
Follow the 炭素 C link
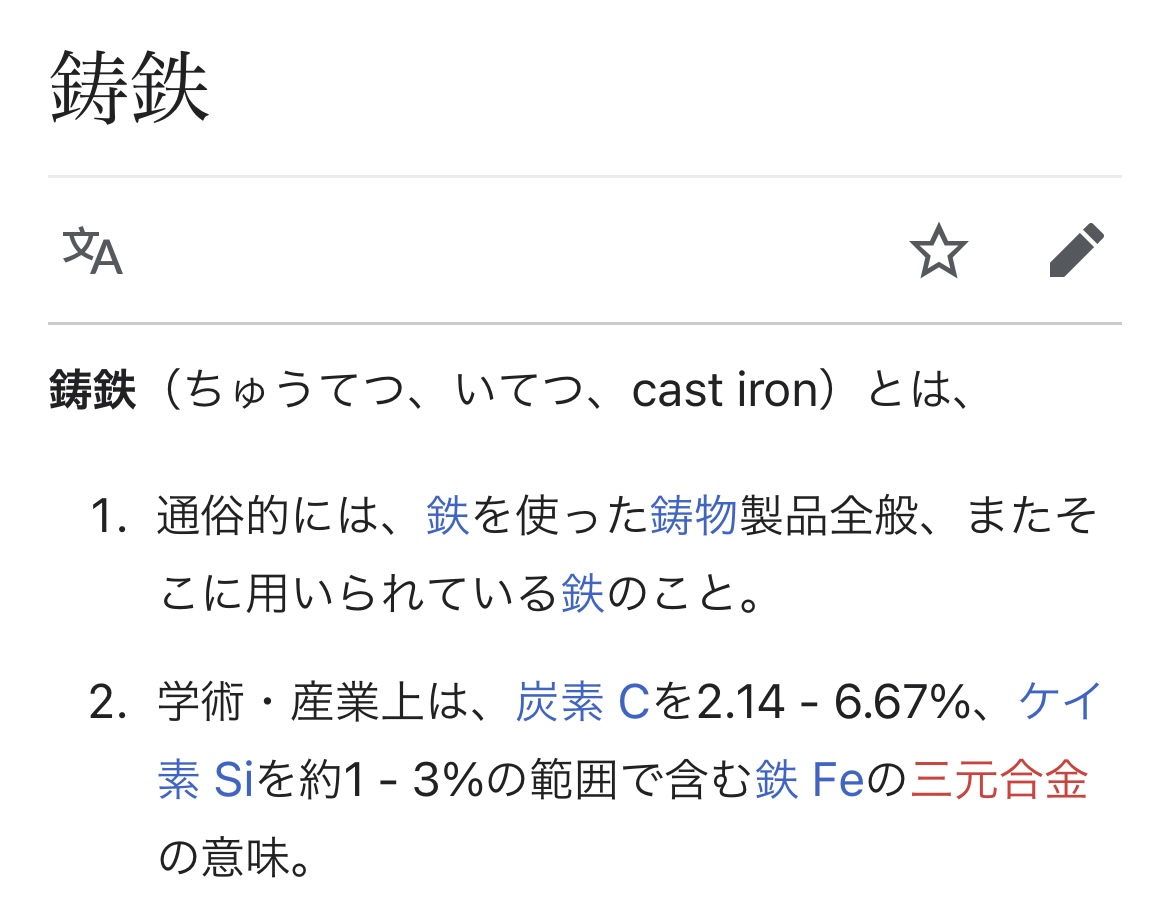[x=583, y=702]
